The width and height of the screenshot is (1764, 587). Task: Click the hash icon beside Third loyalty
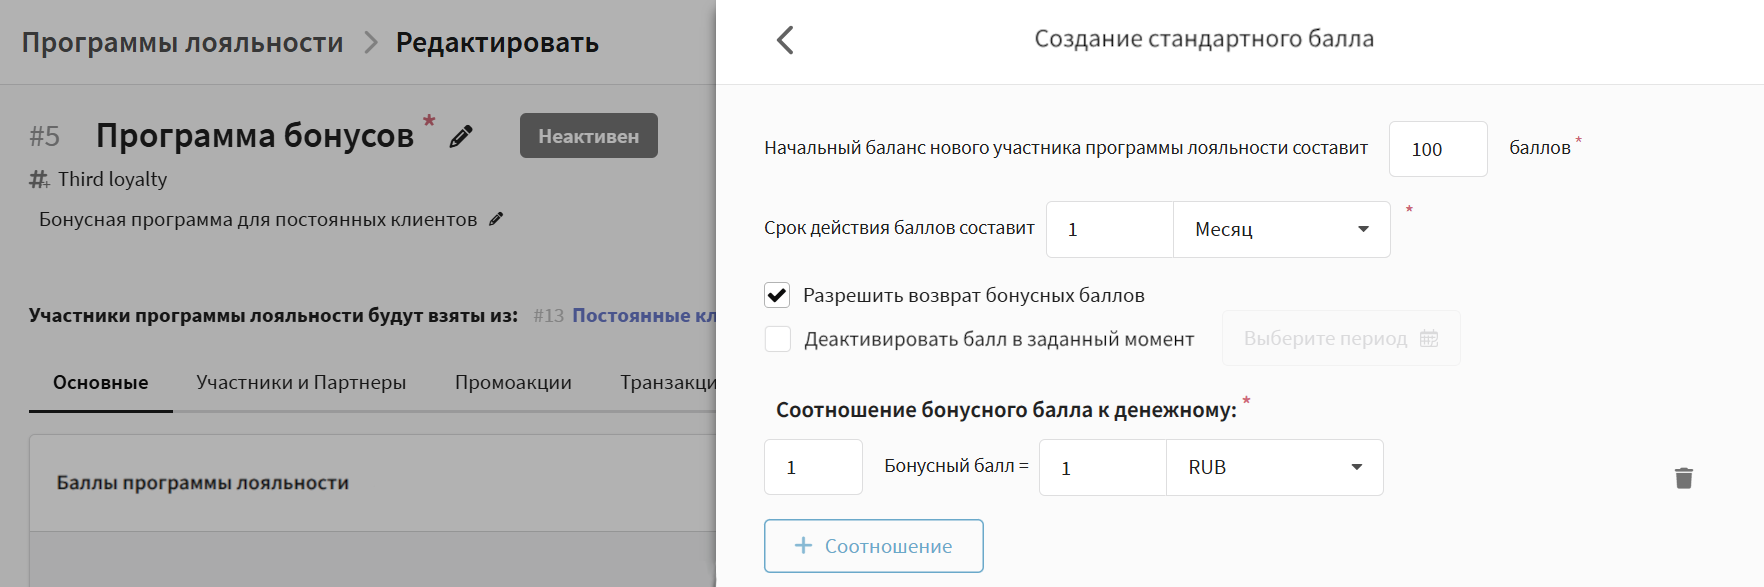point(39,179)
